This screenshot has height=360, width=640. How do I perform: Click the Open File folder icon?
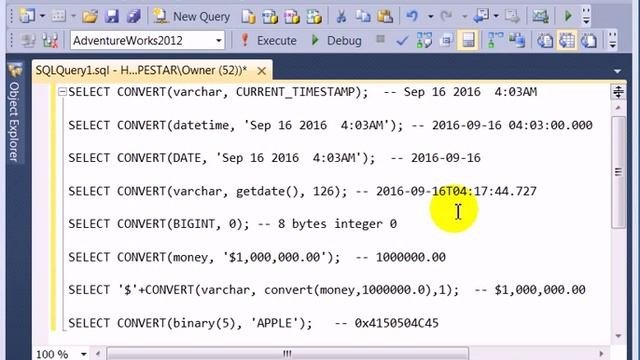90,16
